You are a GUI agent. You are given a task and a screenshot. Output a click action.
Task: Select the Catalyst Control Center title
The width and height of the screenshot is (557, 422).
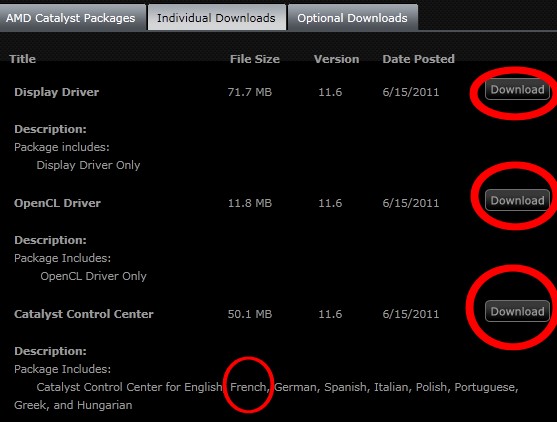pos(84,314)
